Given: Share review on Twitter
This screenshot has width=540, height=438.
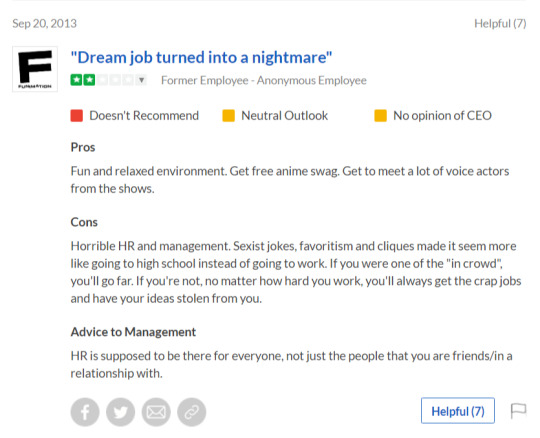Looking at the screenshot, I should coord(121,412).
